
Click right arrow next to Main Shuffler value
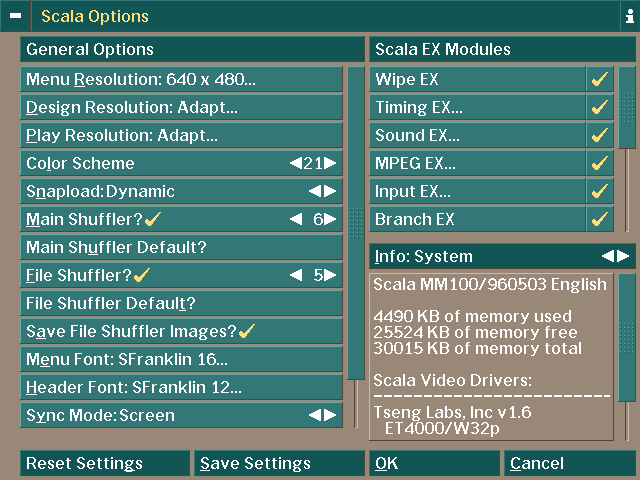tap(331, 219)
